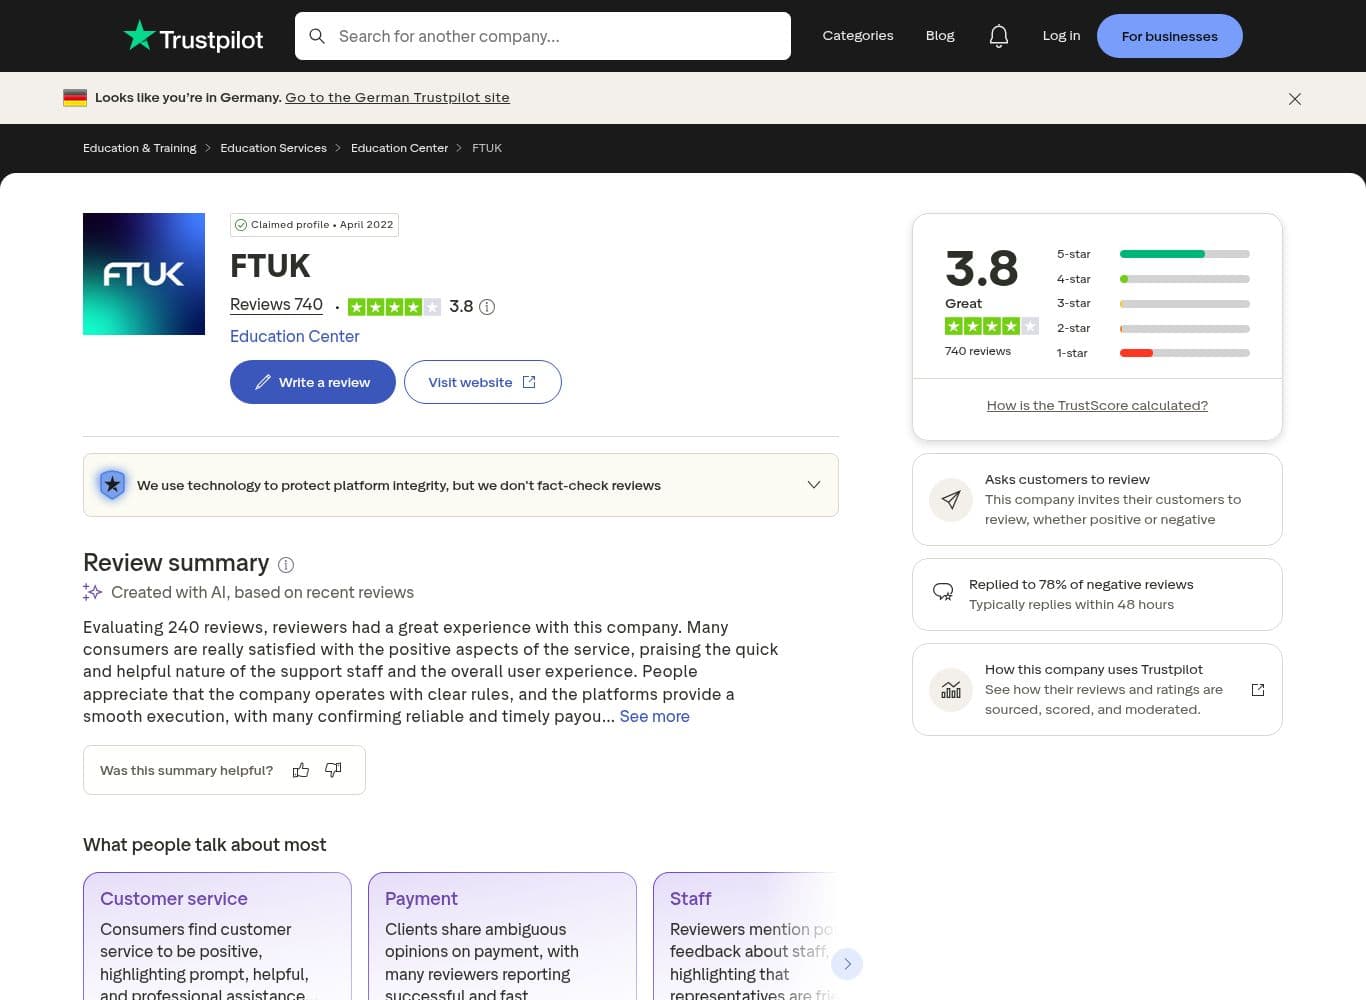
Task: Click the Asks customers to review heading
Action: 1067,480
